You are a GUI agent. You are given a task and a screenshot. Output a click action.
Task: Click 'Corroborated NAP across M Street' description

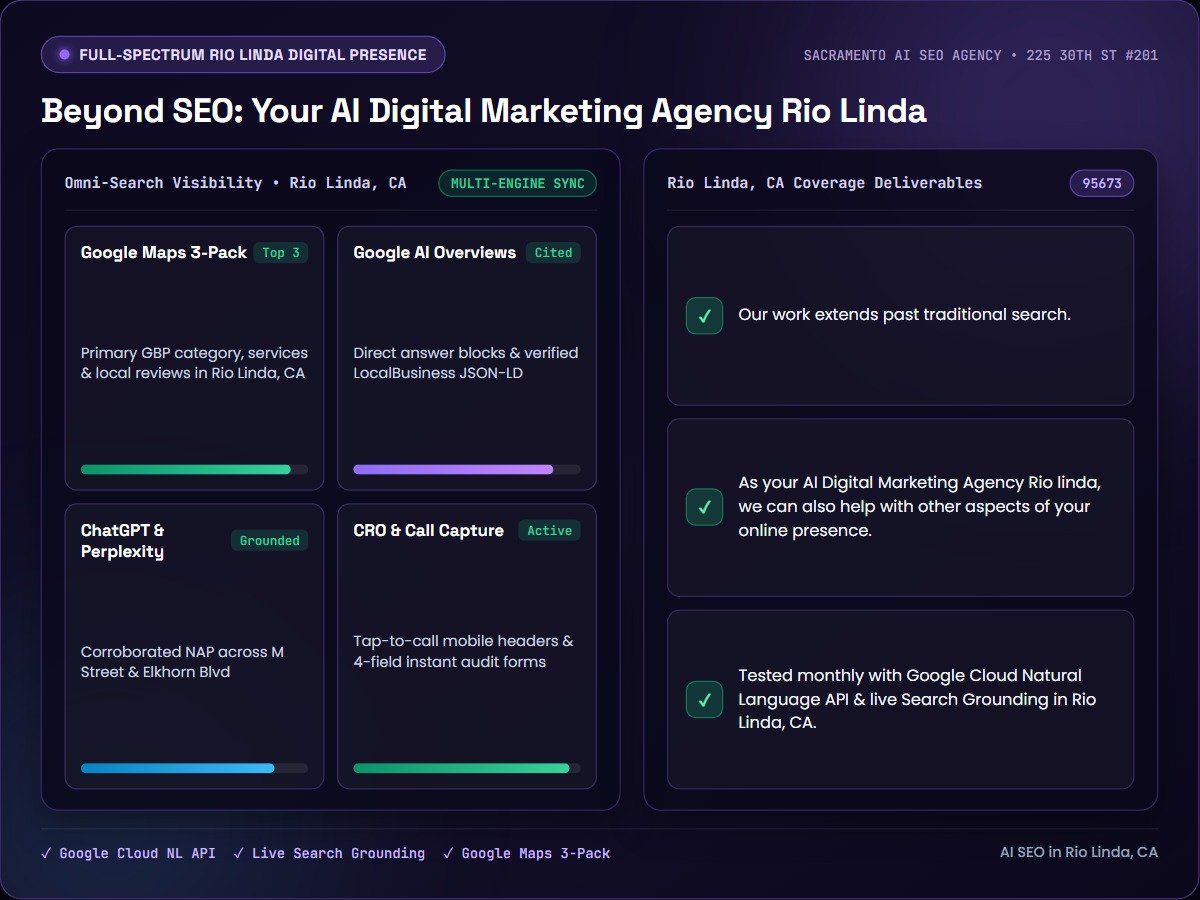coord(182,662)
